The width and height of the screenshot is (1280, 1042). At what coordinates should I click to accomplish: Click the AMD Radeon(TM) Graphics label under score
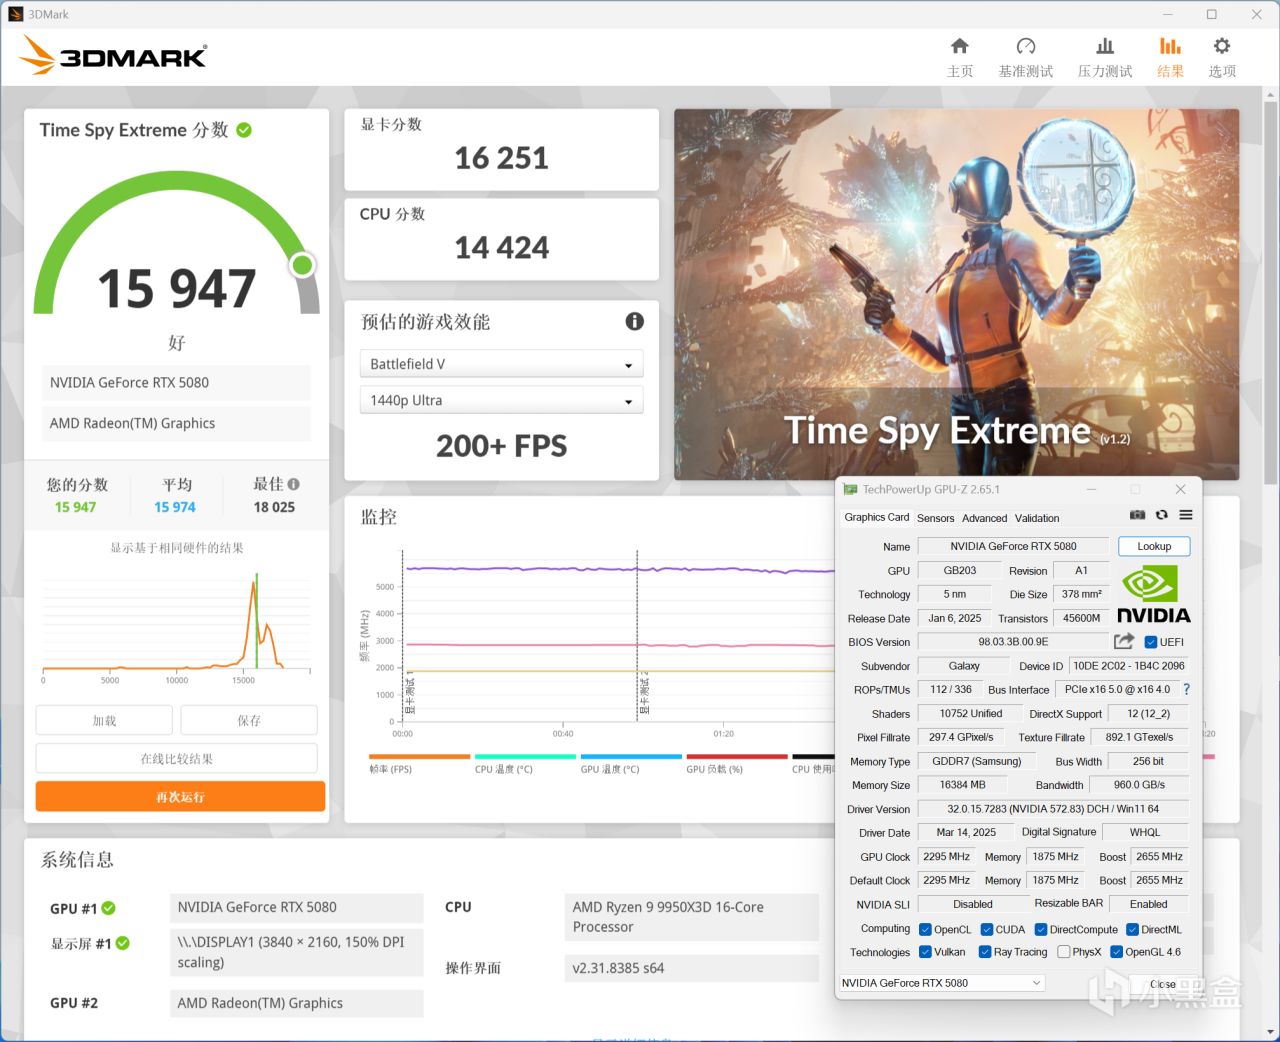point(177,423)
